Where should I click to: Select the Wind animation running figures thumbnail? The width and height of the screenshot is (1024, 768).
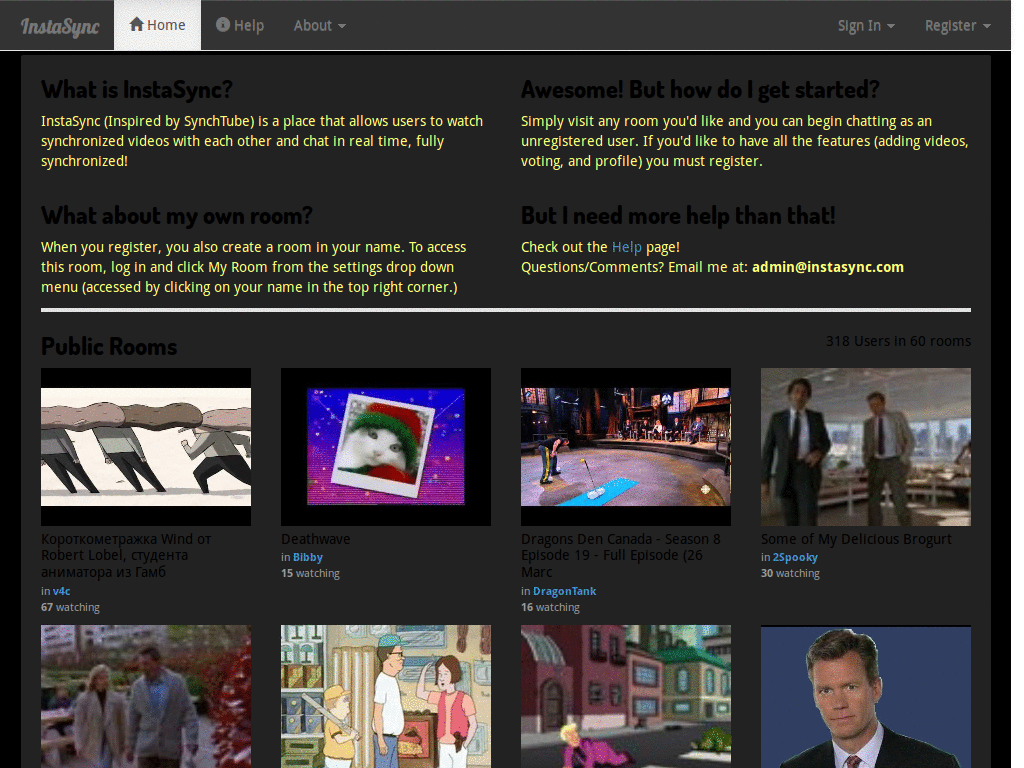(x=146, y=446)
